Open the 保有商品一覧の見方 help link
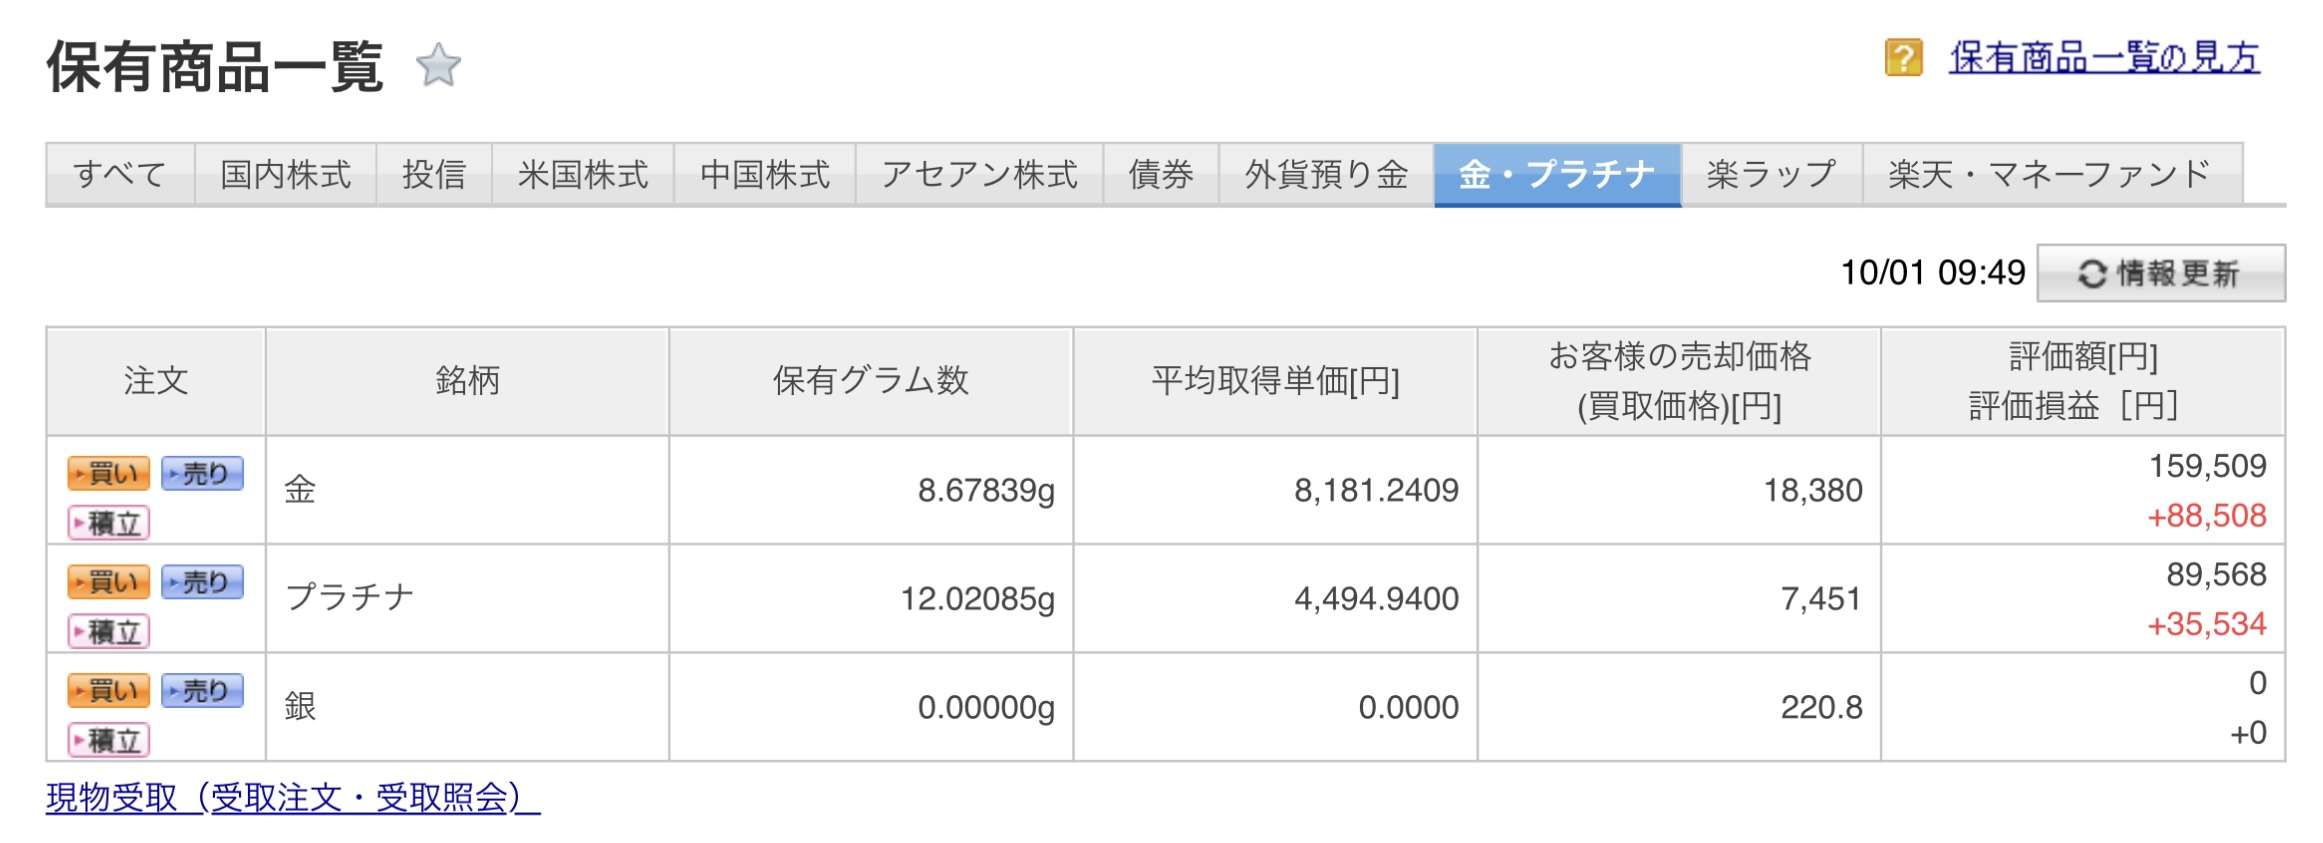Screen dimensions: 2323x843 coord(2104,58)
